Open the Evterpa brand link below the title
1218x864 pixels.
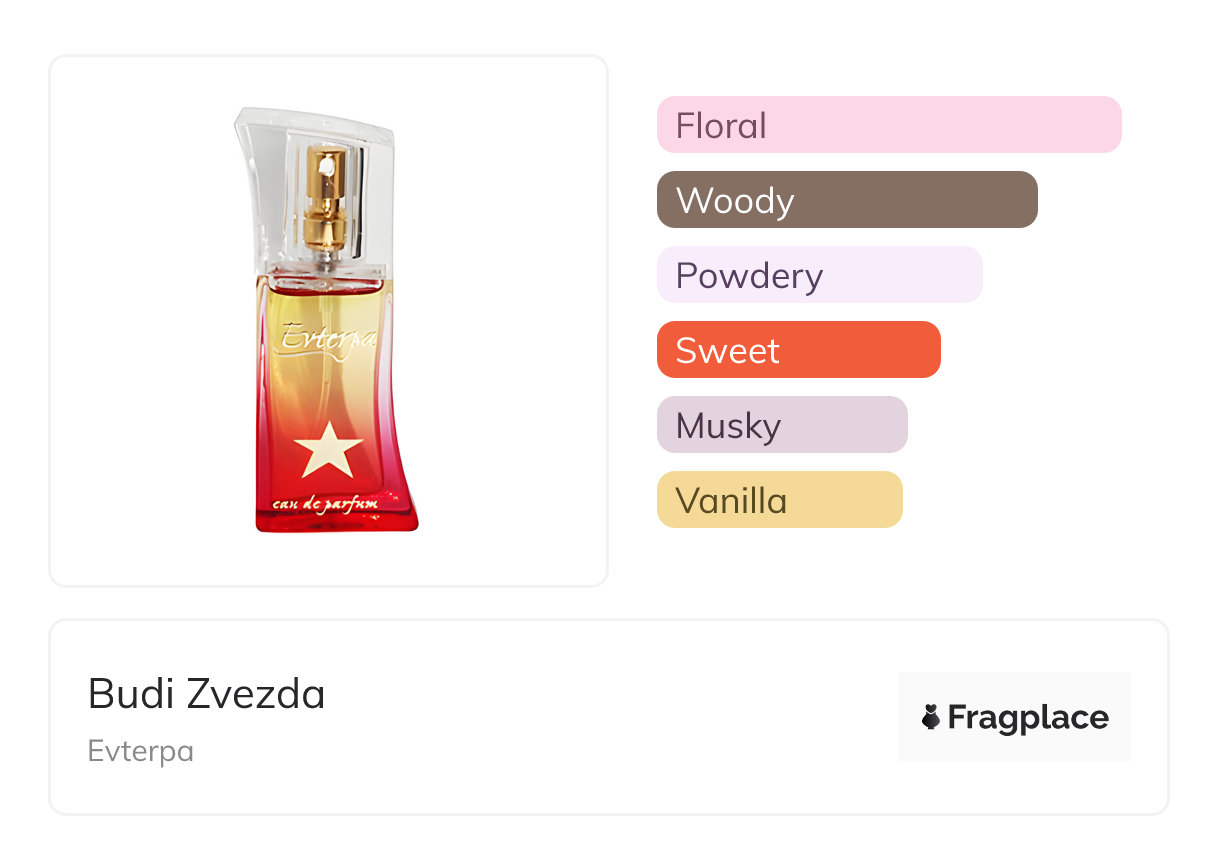pyautogui.click(x=140, y=750)
